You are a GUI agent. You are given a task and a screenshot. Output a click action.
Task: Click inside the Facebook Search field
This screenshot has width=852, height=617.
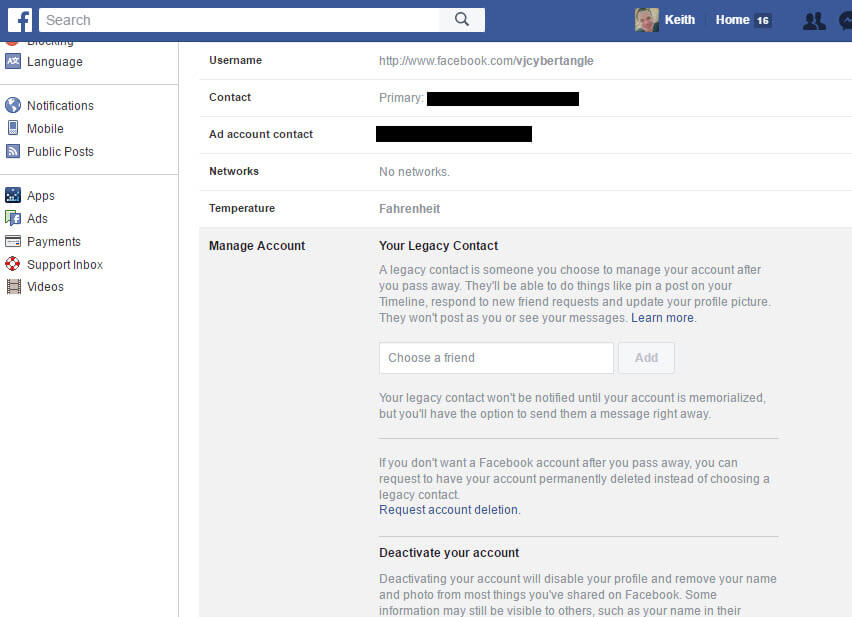(x=239, y=20)
